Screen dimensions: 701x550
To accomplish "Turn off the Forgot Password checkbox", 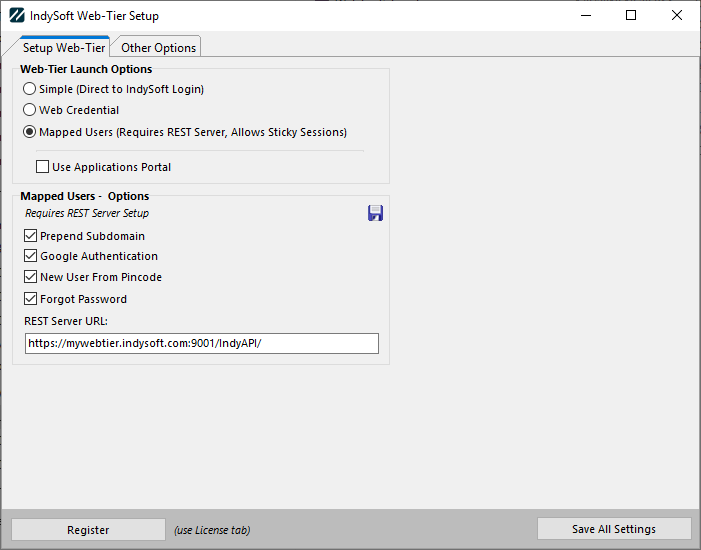I will pyautogui.click(x=31, y=299).
